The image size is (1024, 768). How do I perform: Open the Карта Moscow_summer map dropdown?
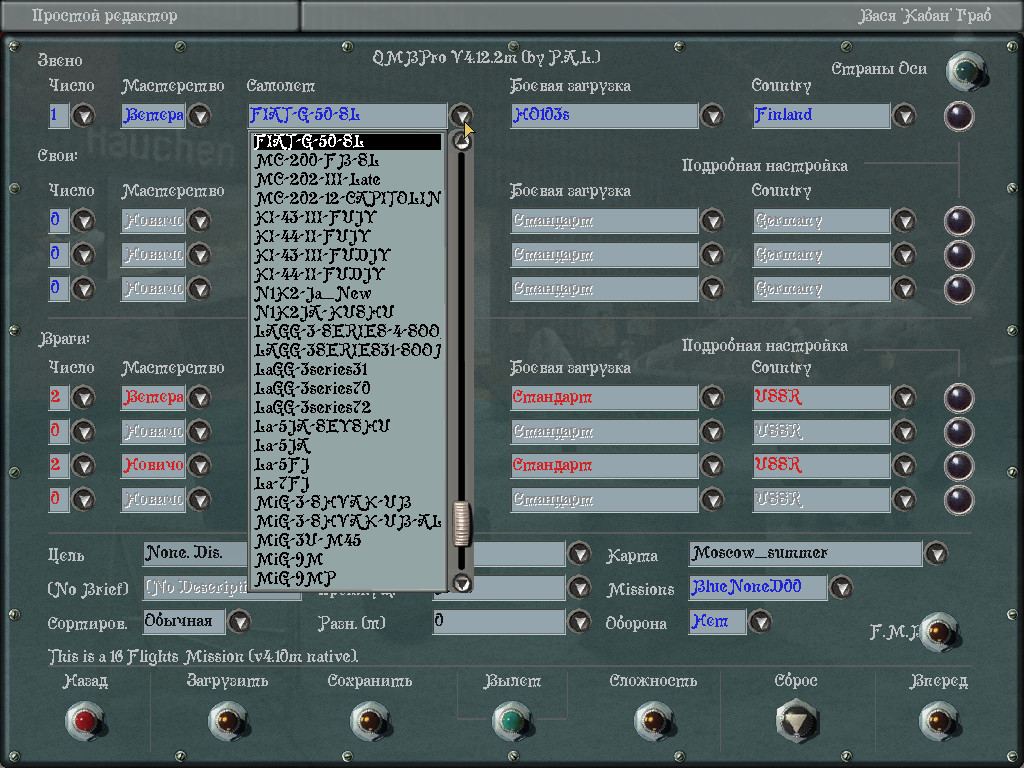click(x=936, y=554)
